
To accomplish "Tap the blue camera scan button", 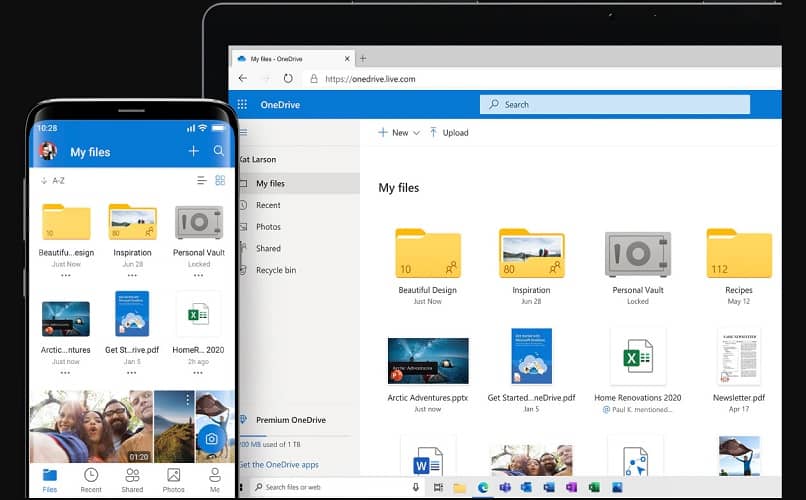I will pyautogui.click(x=211, y=439).
